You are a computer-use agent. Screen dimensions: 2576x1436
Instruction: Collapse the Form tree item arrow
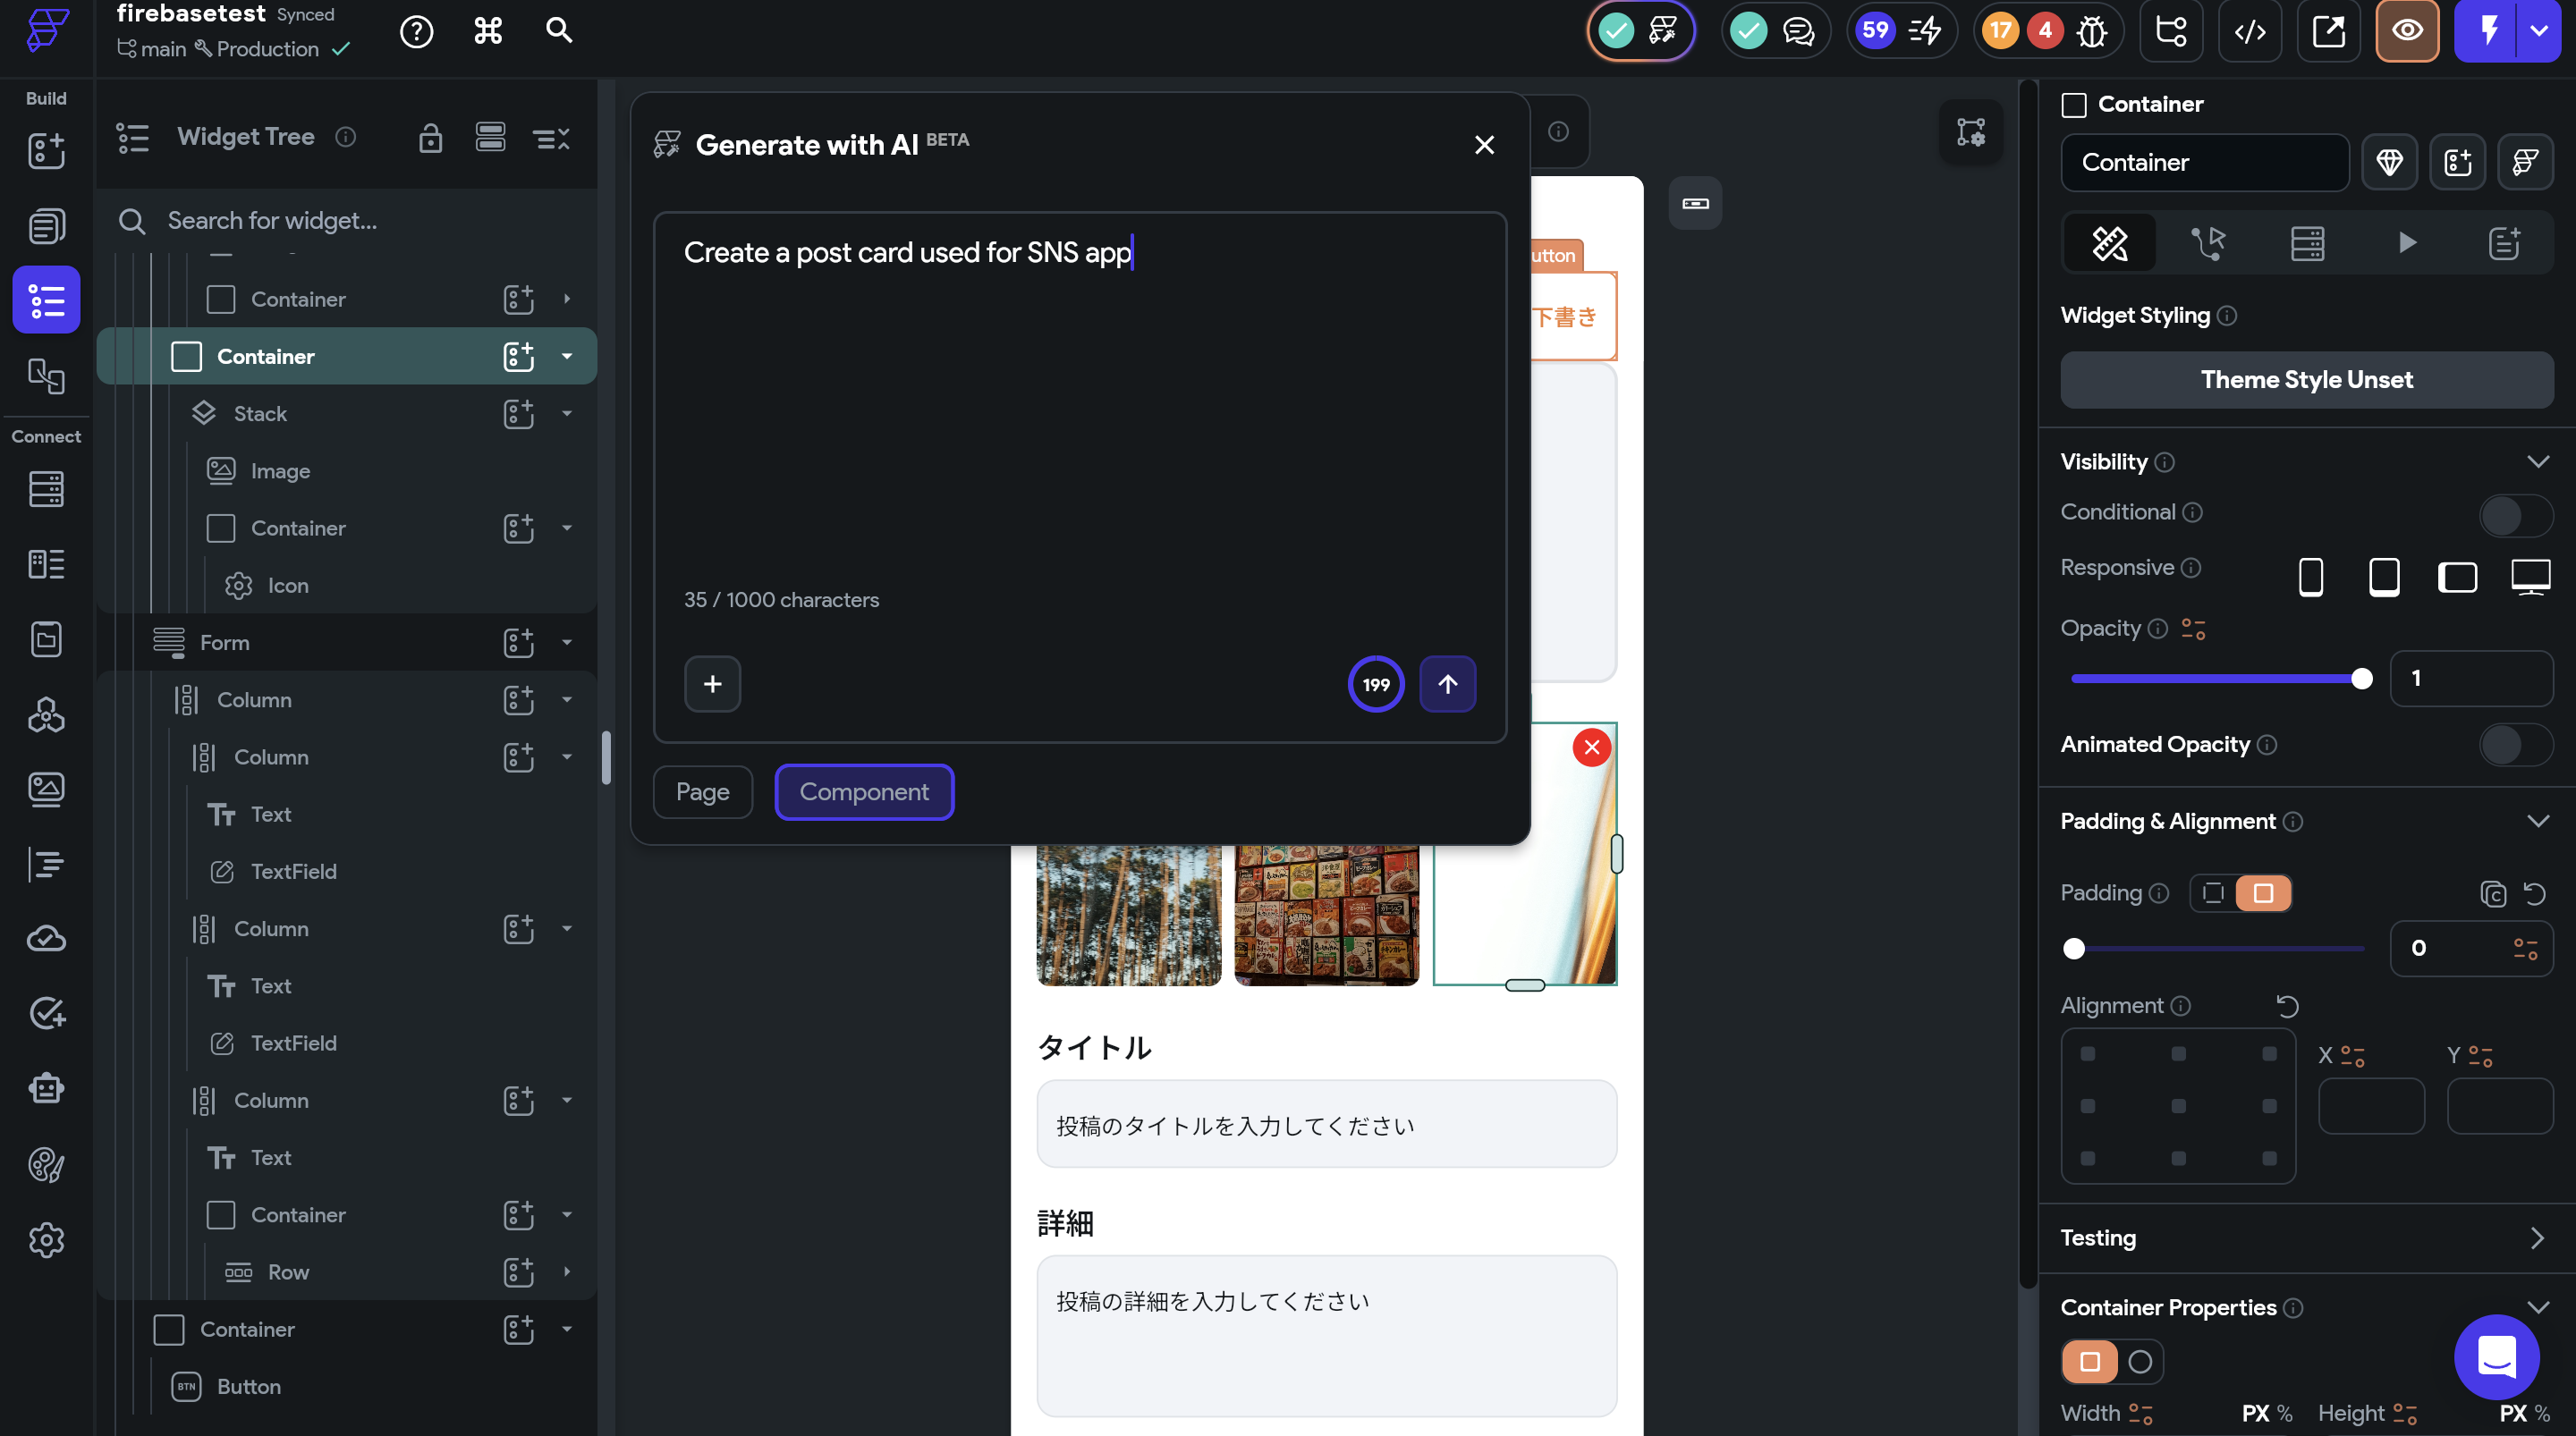click(567, 642)
